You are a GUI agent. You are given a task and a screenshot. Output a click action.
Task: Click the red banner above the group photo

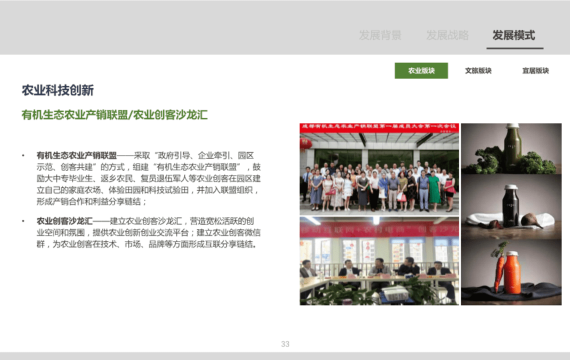tap(379, 128)
